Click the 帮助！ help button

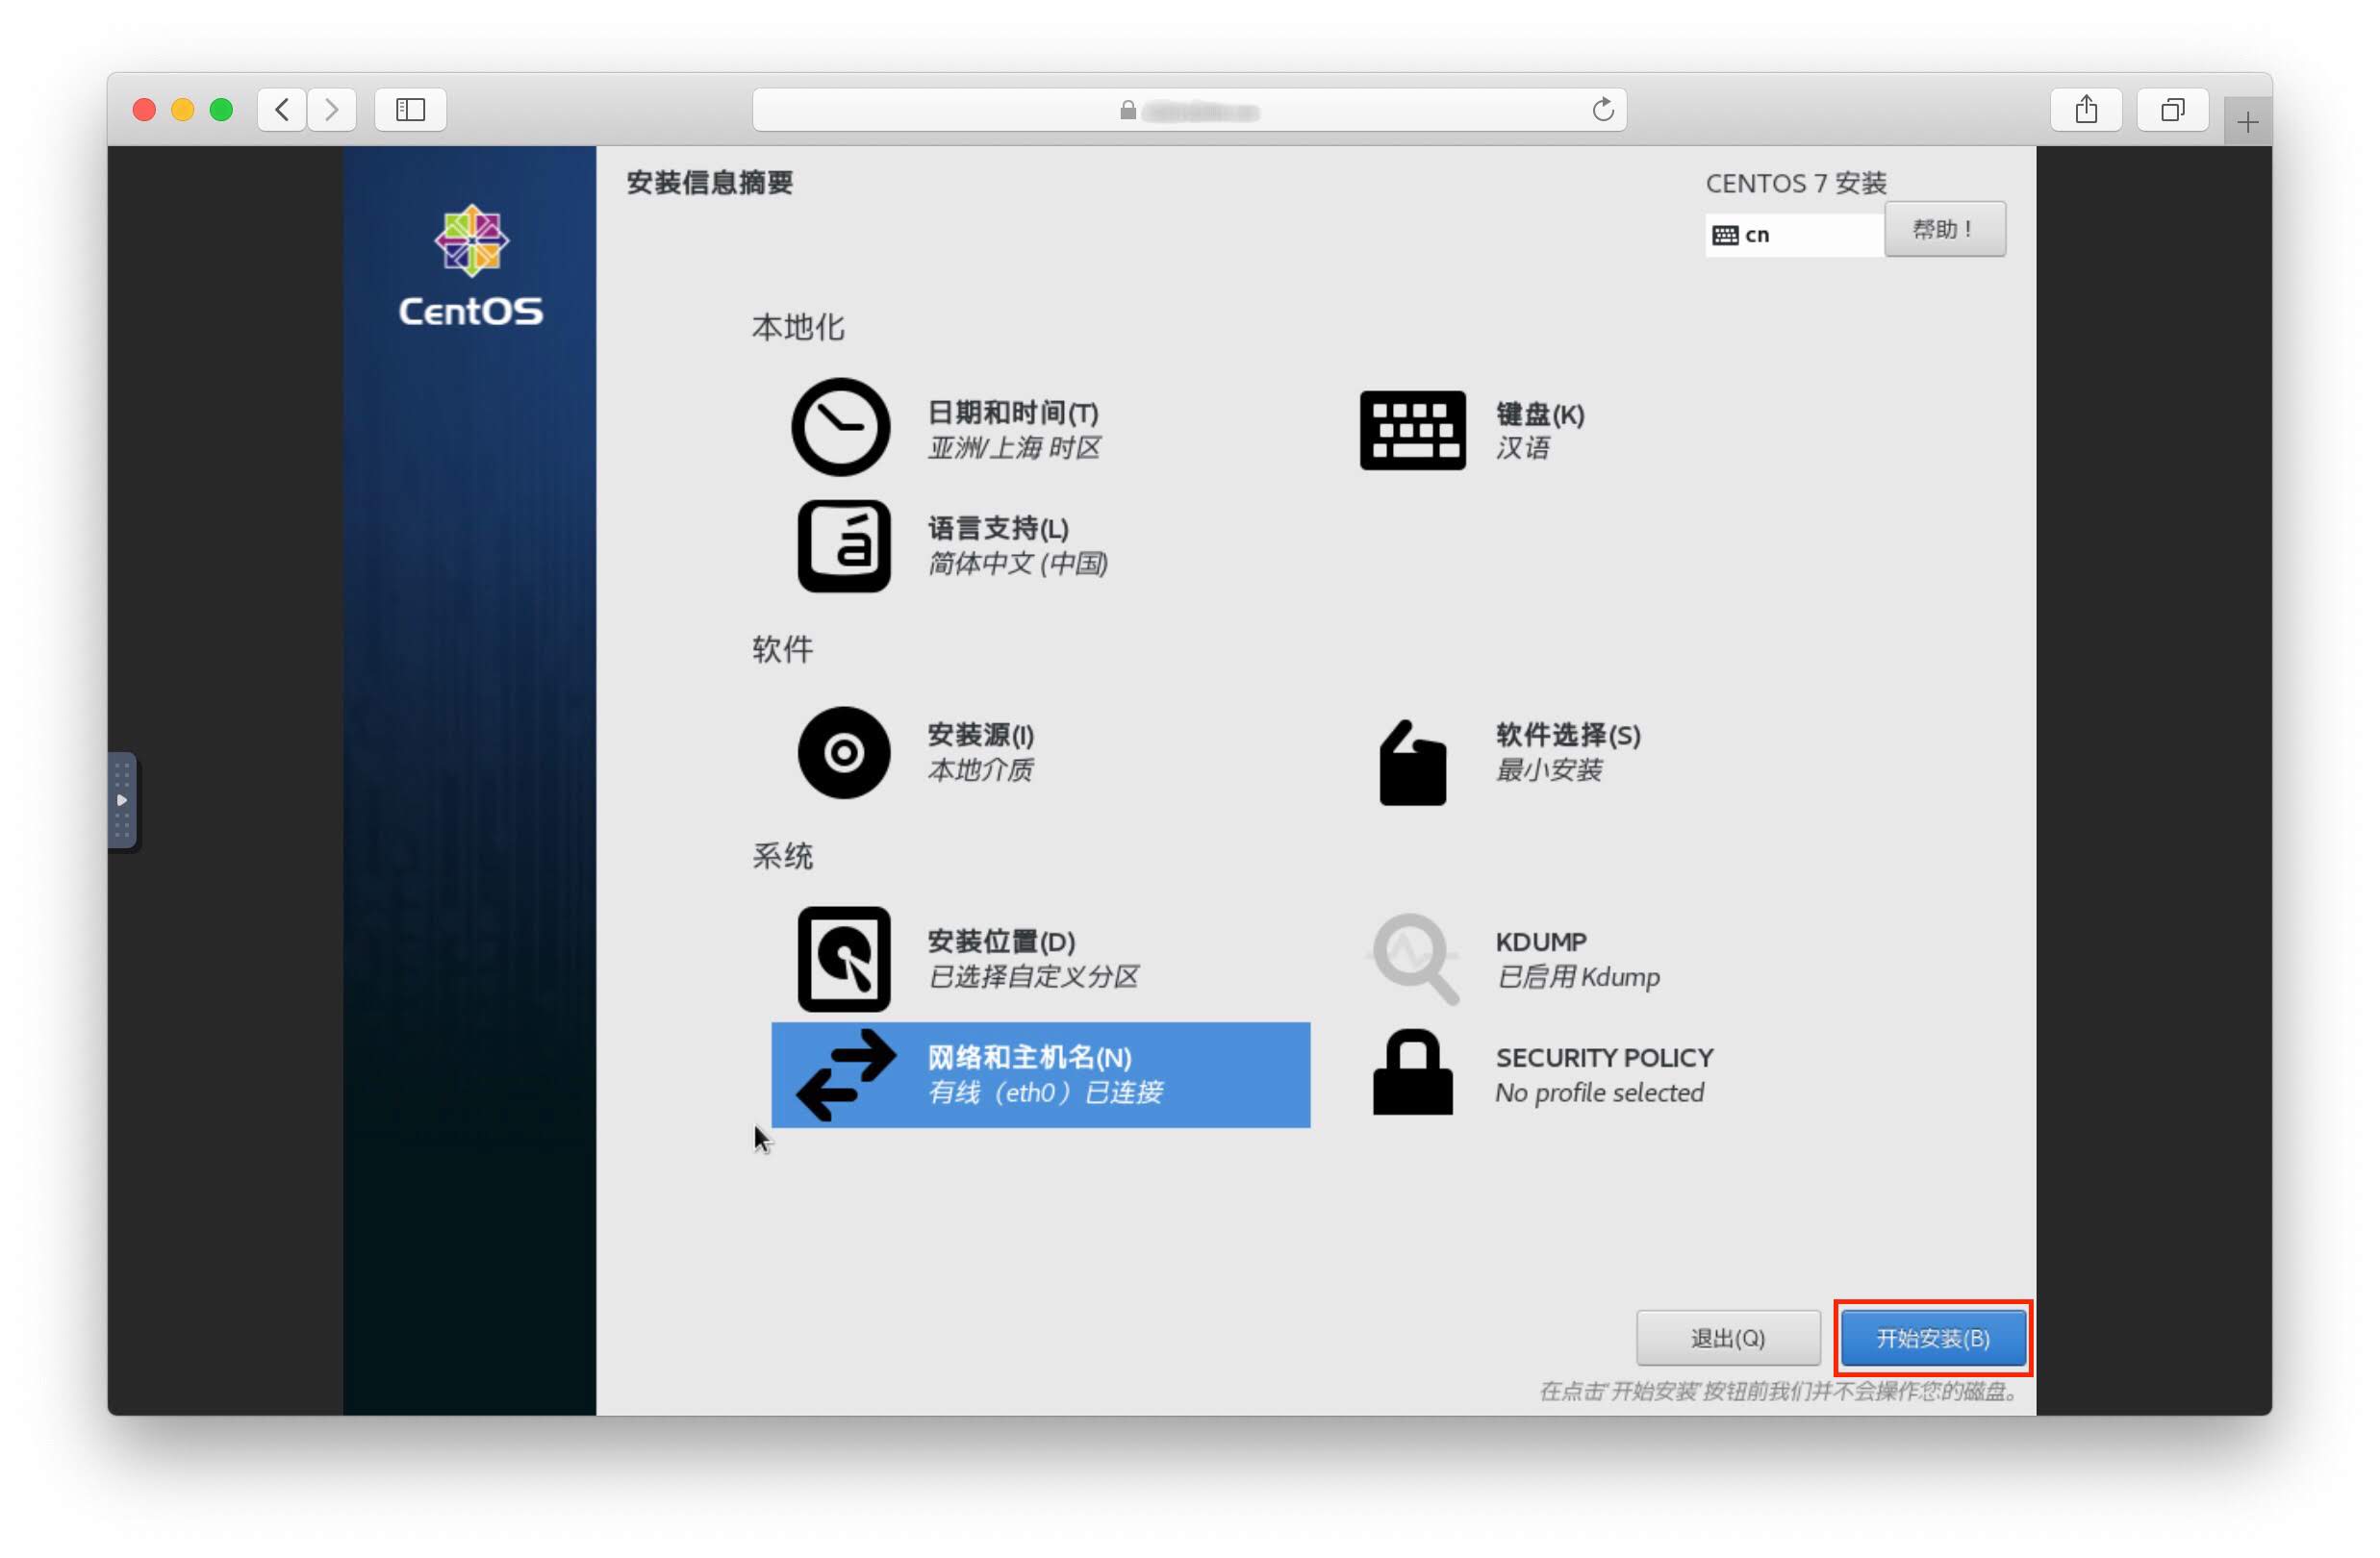coord(1944,229)
